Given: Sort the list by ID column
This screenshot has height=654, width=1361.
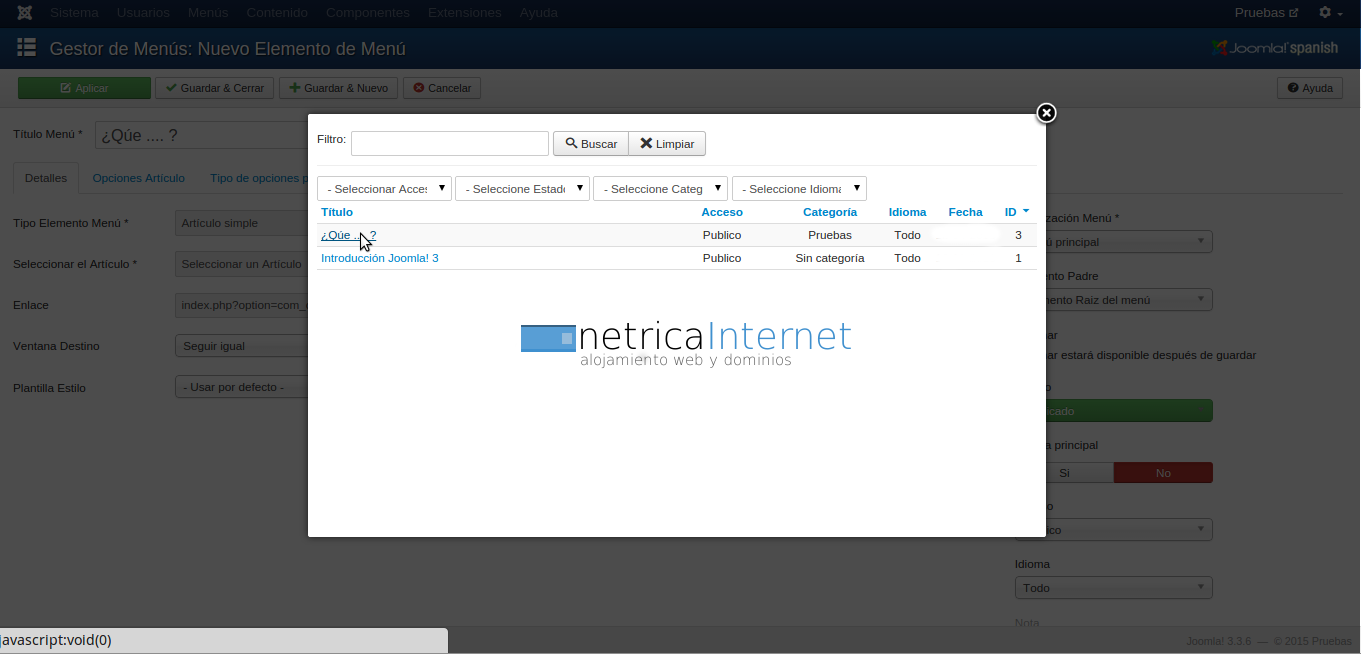Looking at the screenshot, I should click(1011, 212).
